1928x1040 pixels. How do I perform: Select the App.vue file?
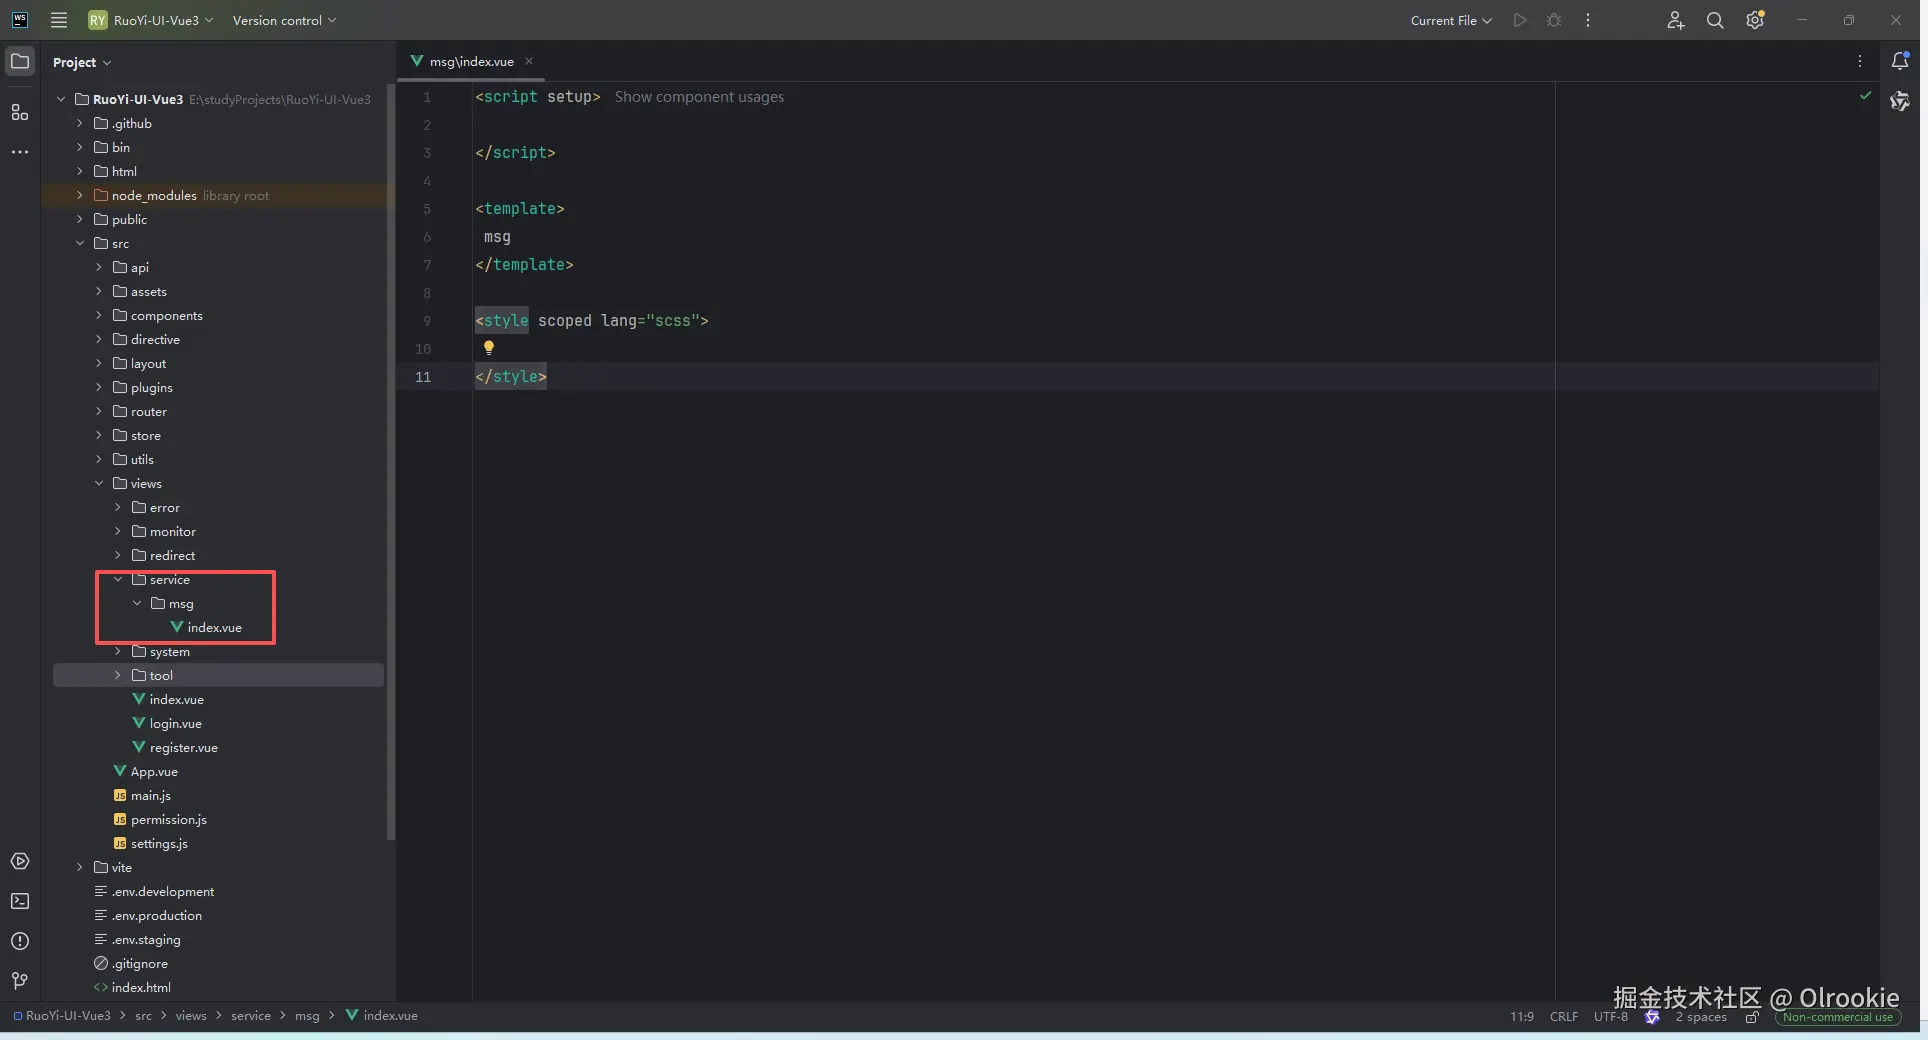154,771
